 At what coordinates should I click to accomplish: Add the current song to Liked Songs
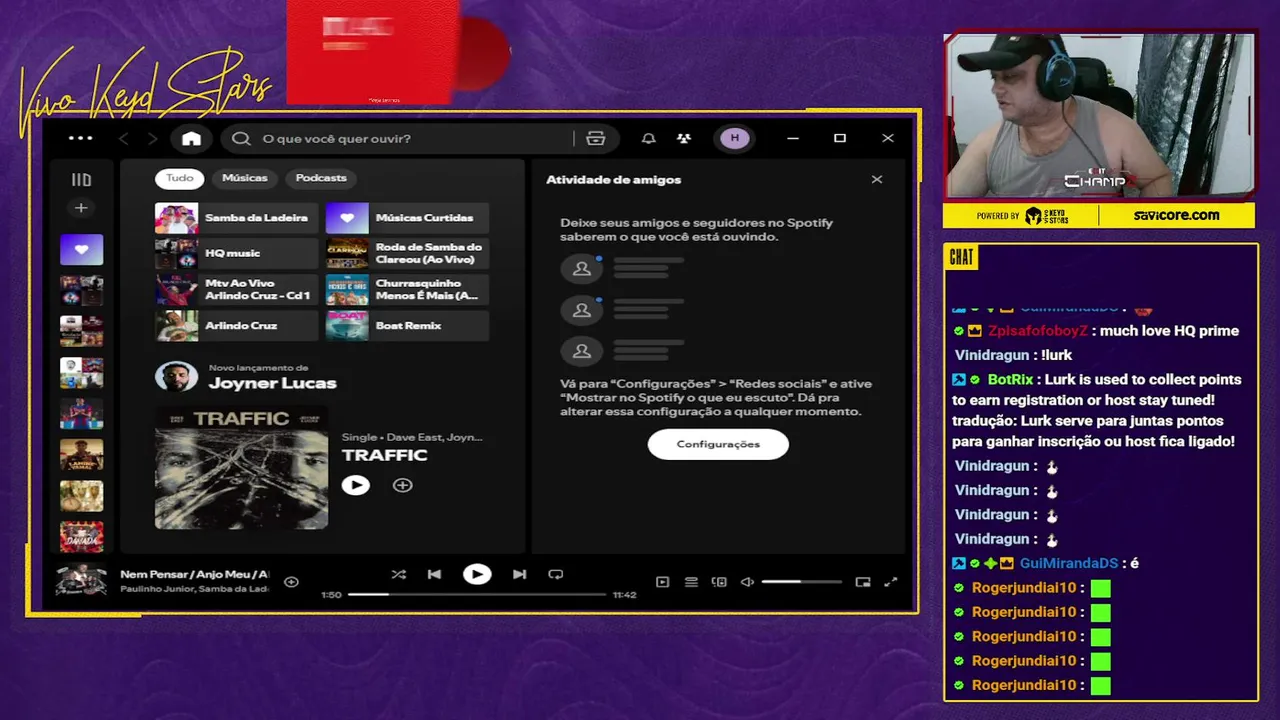point(291,582)
